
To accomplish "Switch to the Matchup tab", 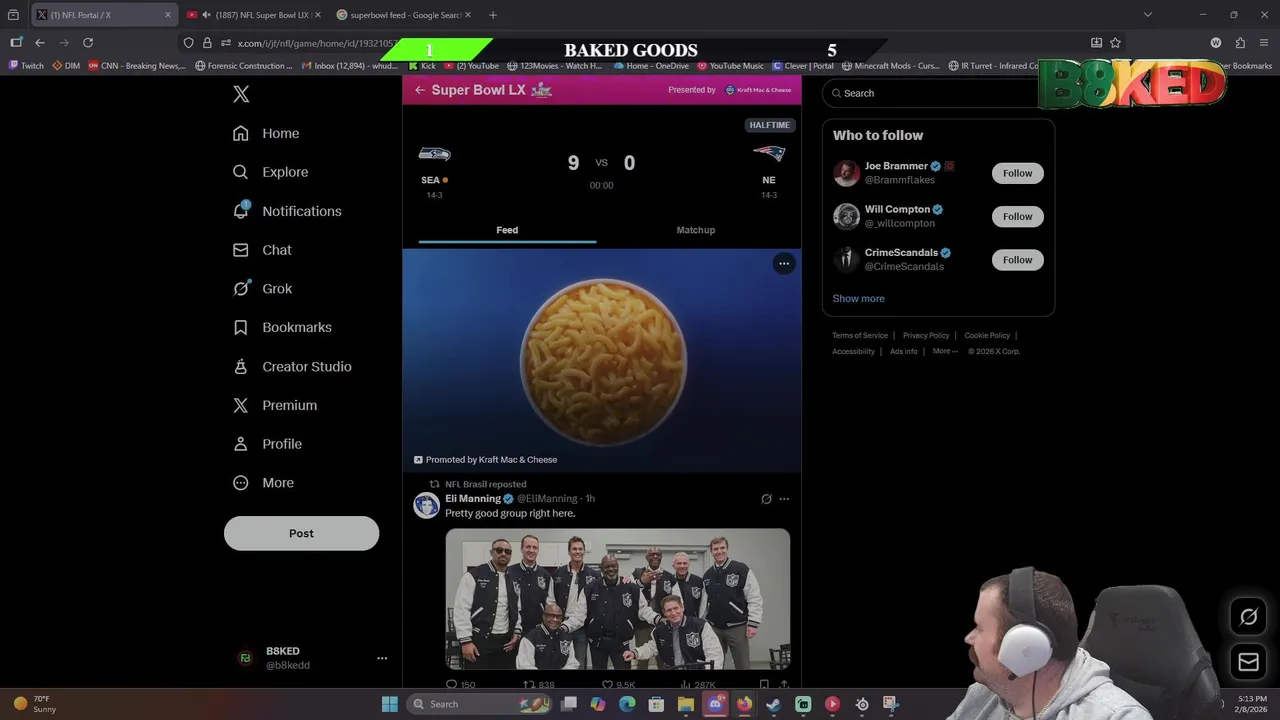I will [696, 230].
